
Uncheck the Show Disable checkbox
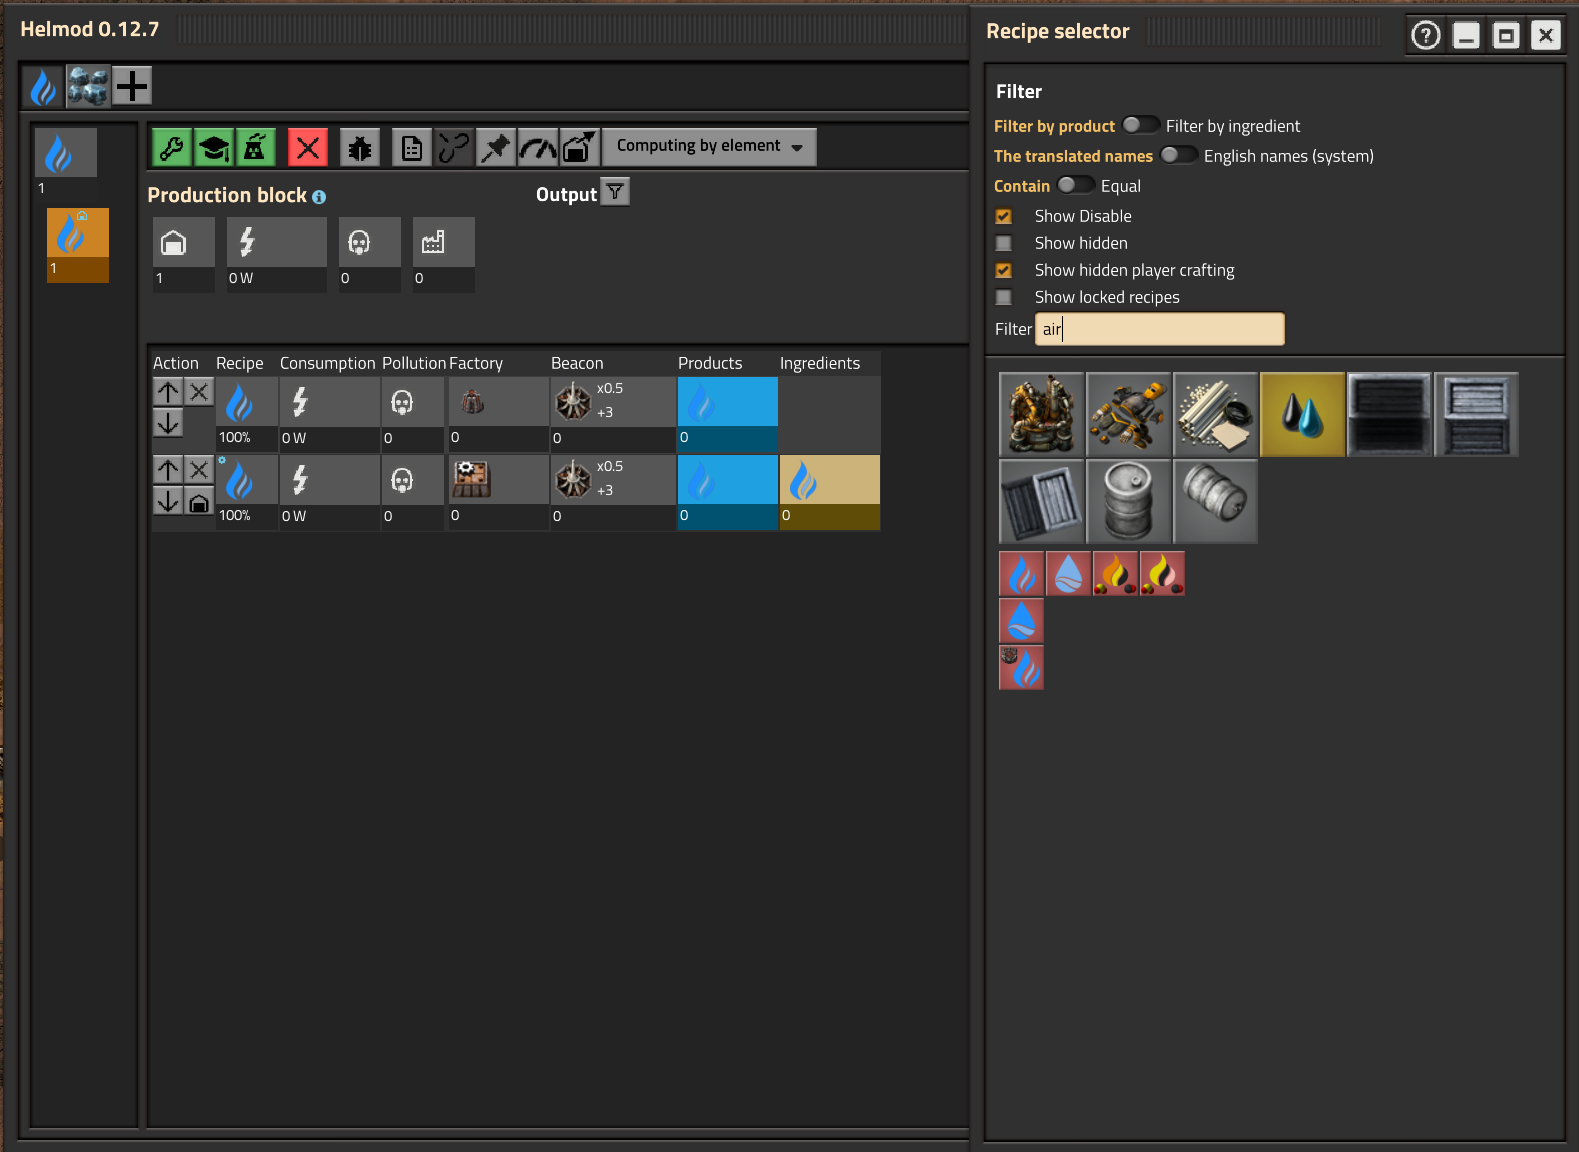point(1004,216)
